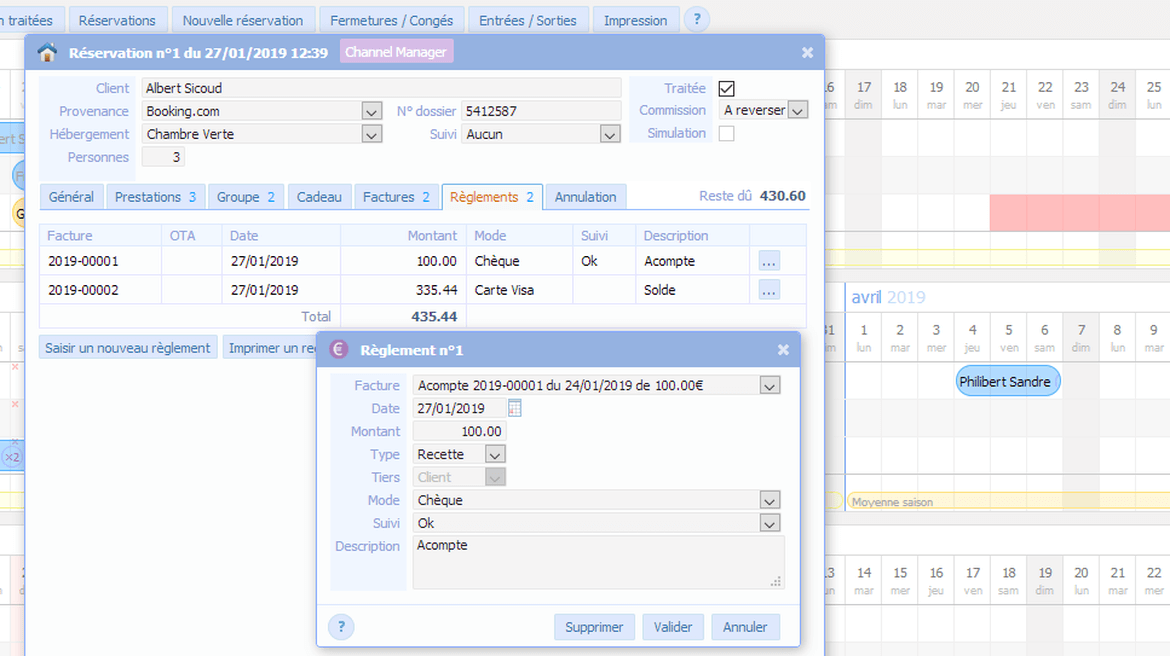This screenshot has width=1170, height=656.
Task: Open details button for Carte Visa row
Action: pos(768,290)
